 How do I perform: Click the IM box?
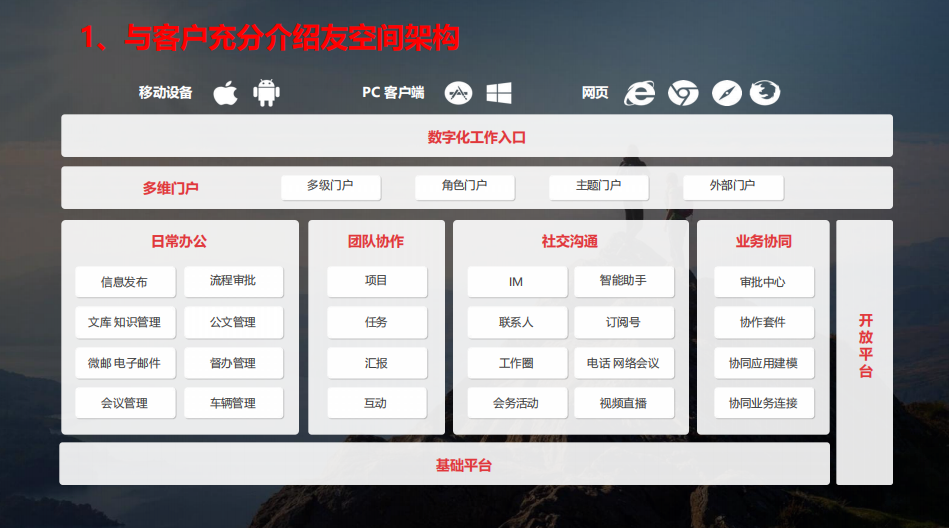point(517,282)
